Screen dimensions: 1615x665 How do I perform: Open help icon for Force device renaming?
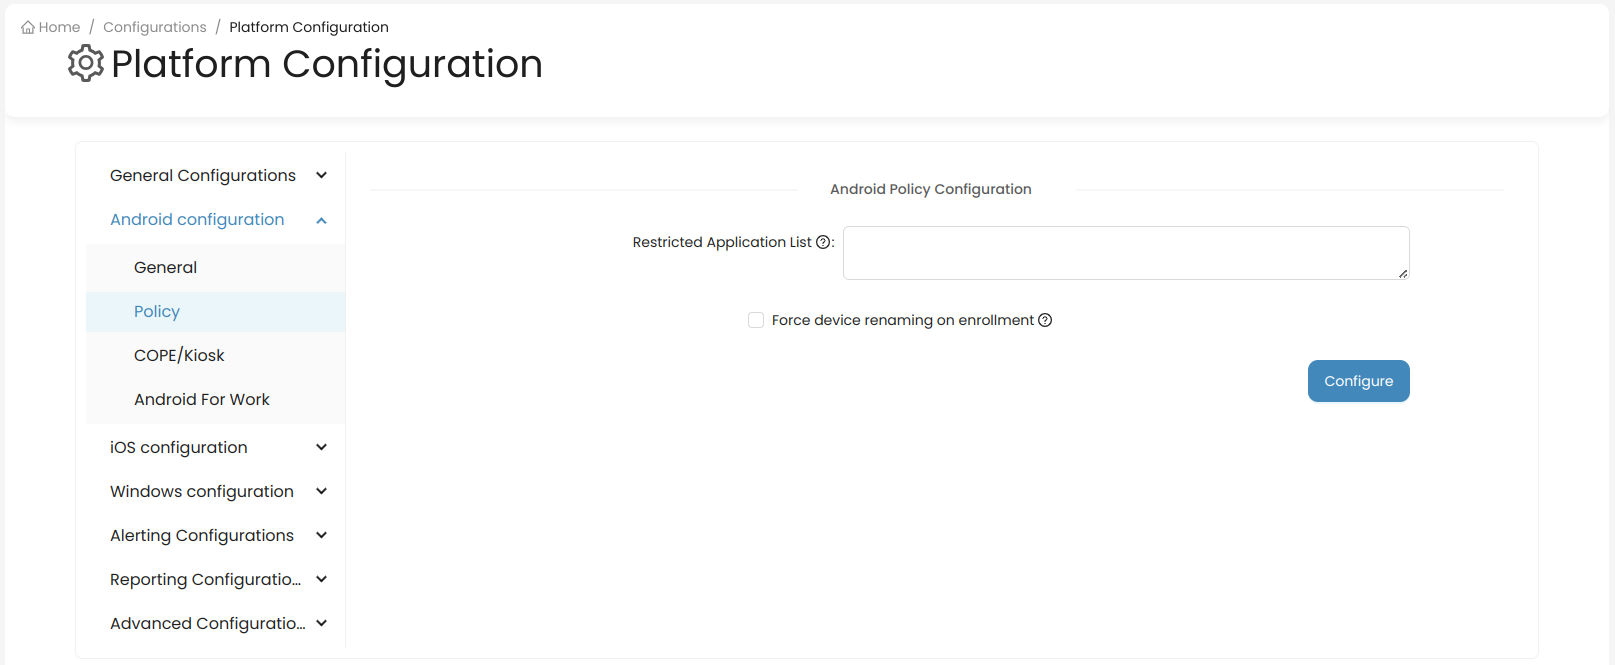coord(1045,320)
